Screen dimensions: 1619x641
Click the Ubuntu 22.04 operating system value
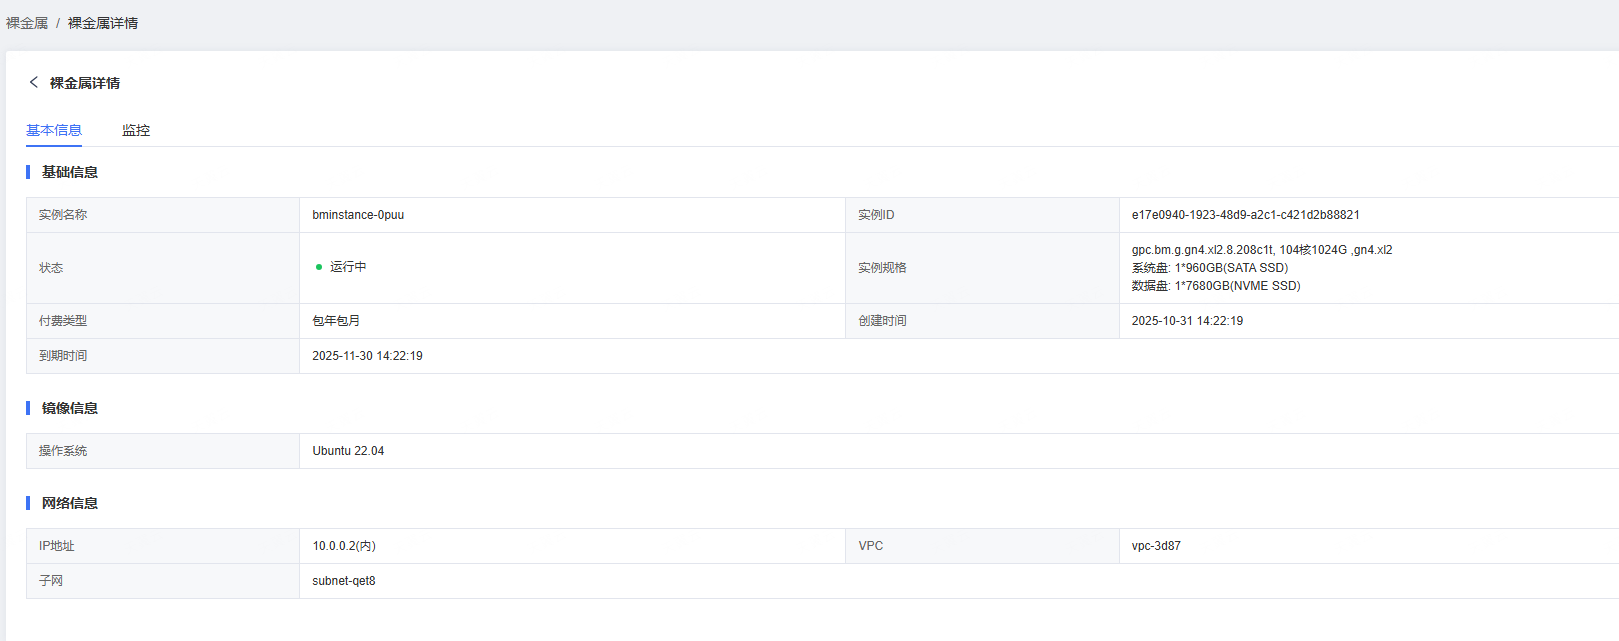pyautogui.click(x=348, y=451)
